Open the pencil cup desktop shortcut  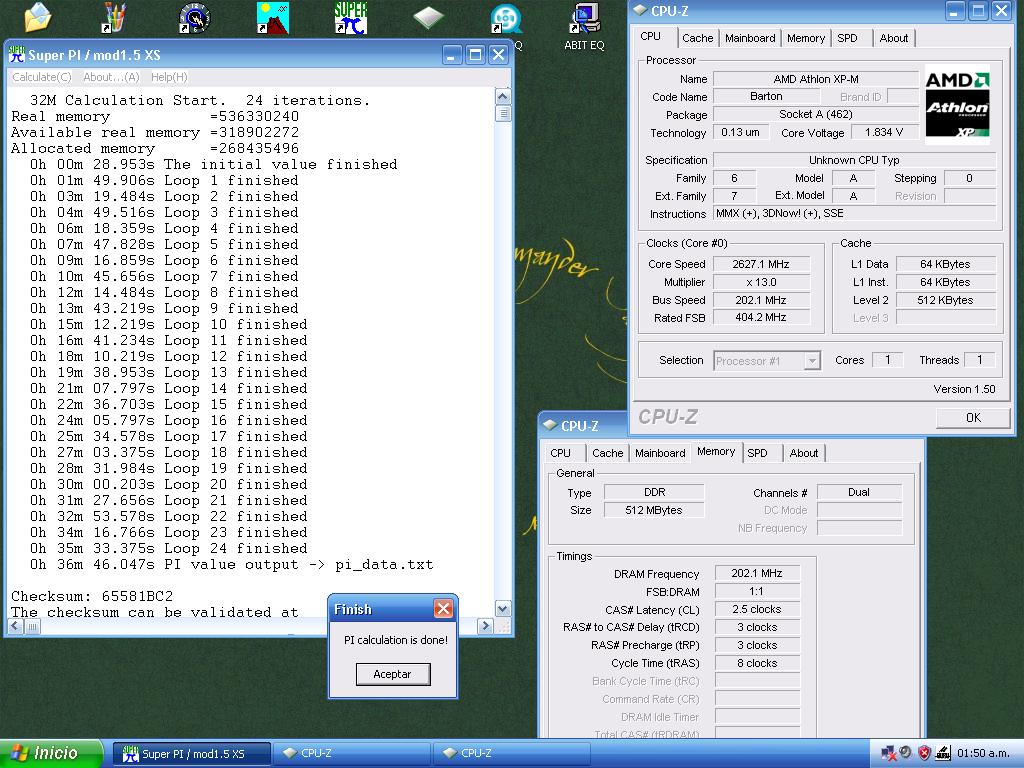(114, 18)
